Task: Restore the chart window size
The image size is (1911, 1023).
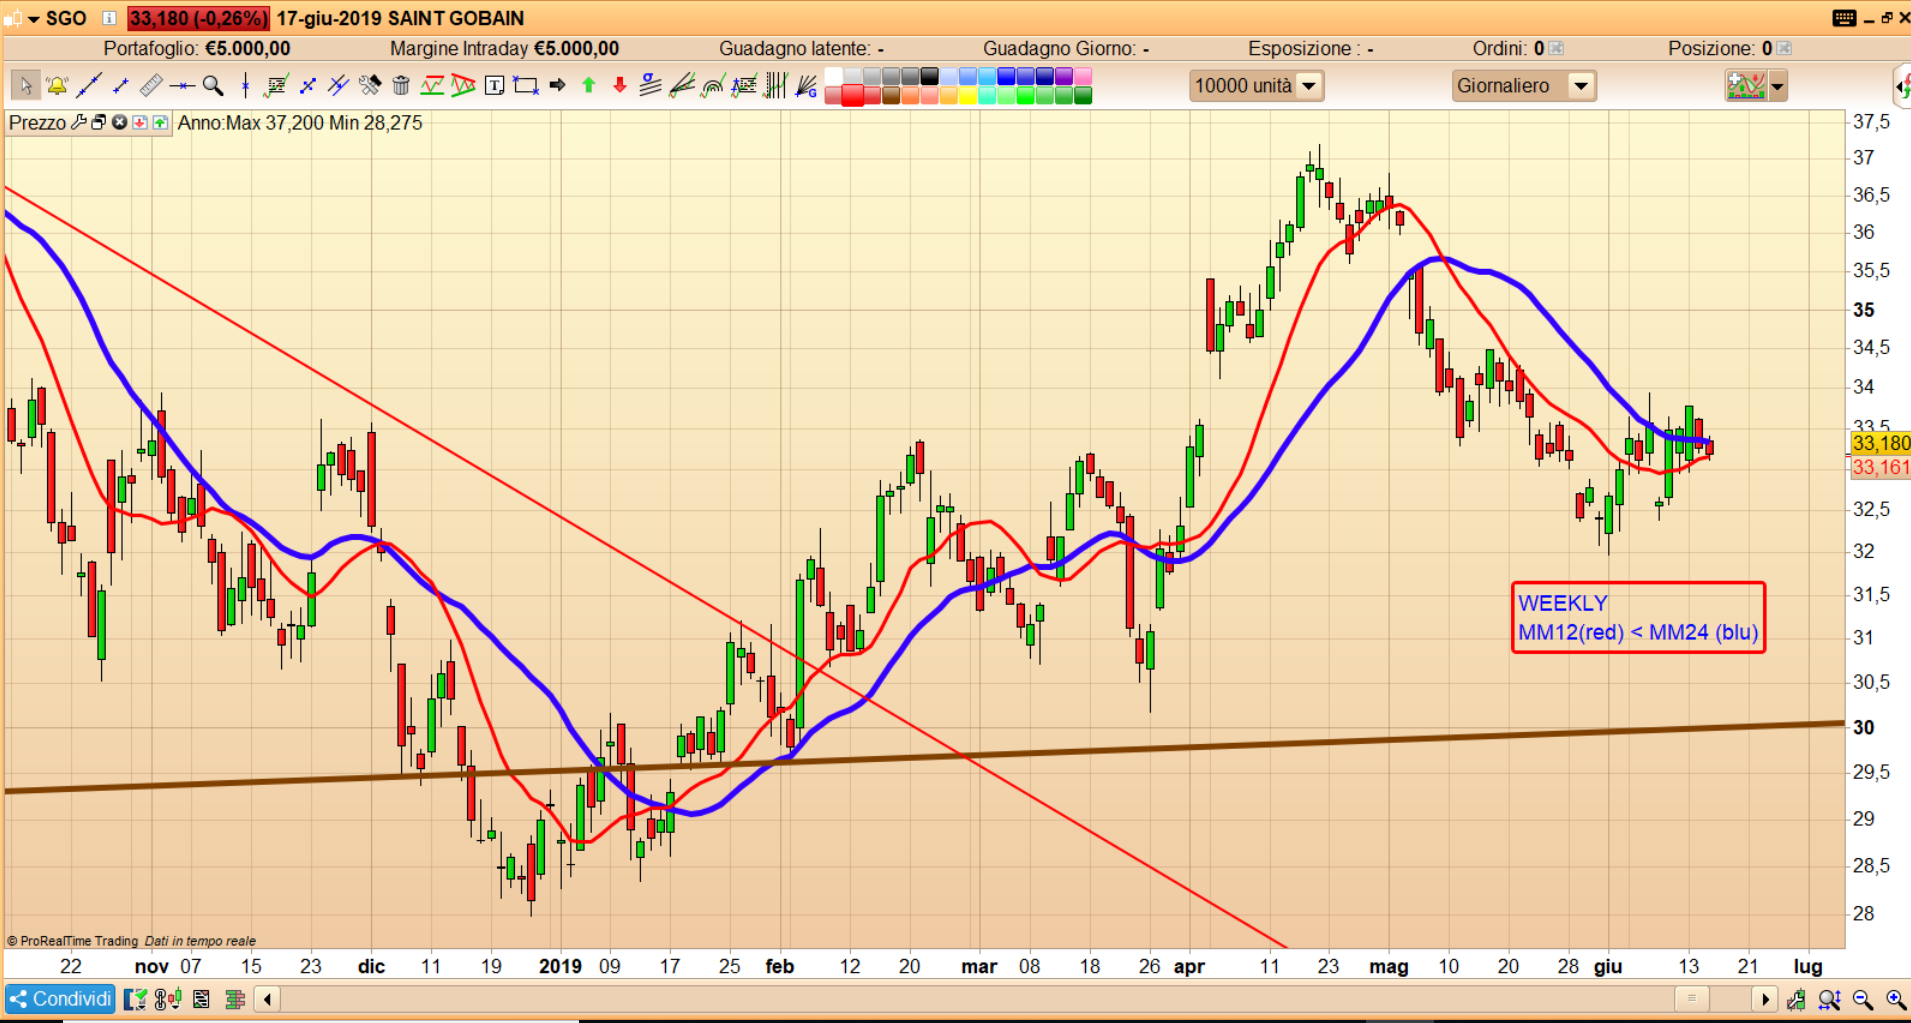Action: coord(1886,18)
